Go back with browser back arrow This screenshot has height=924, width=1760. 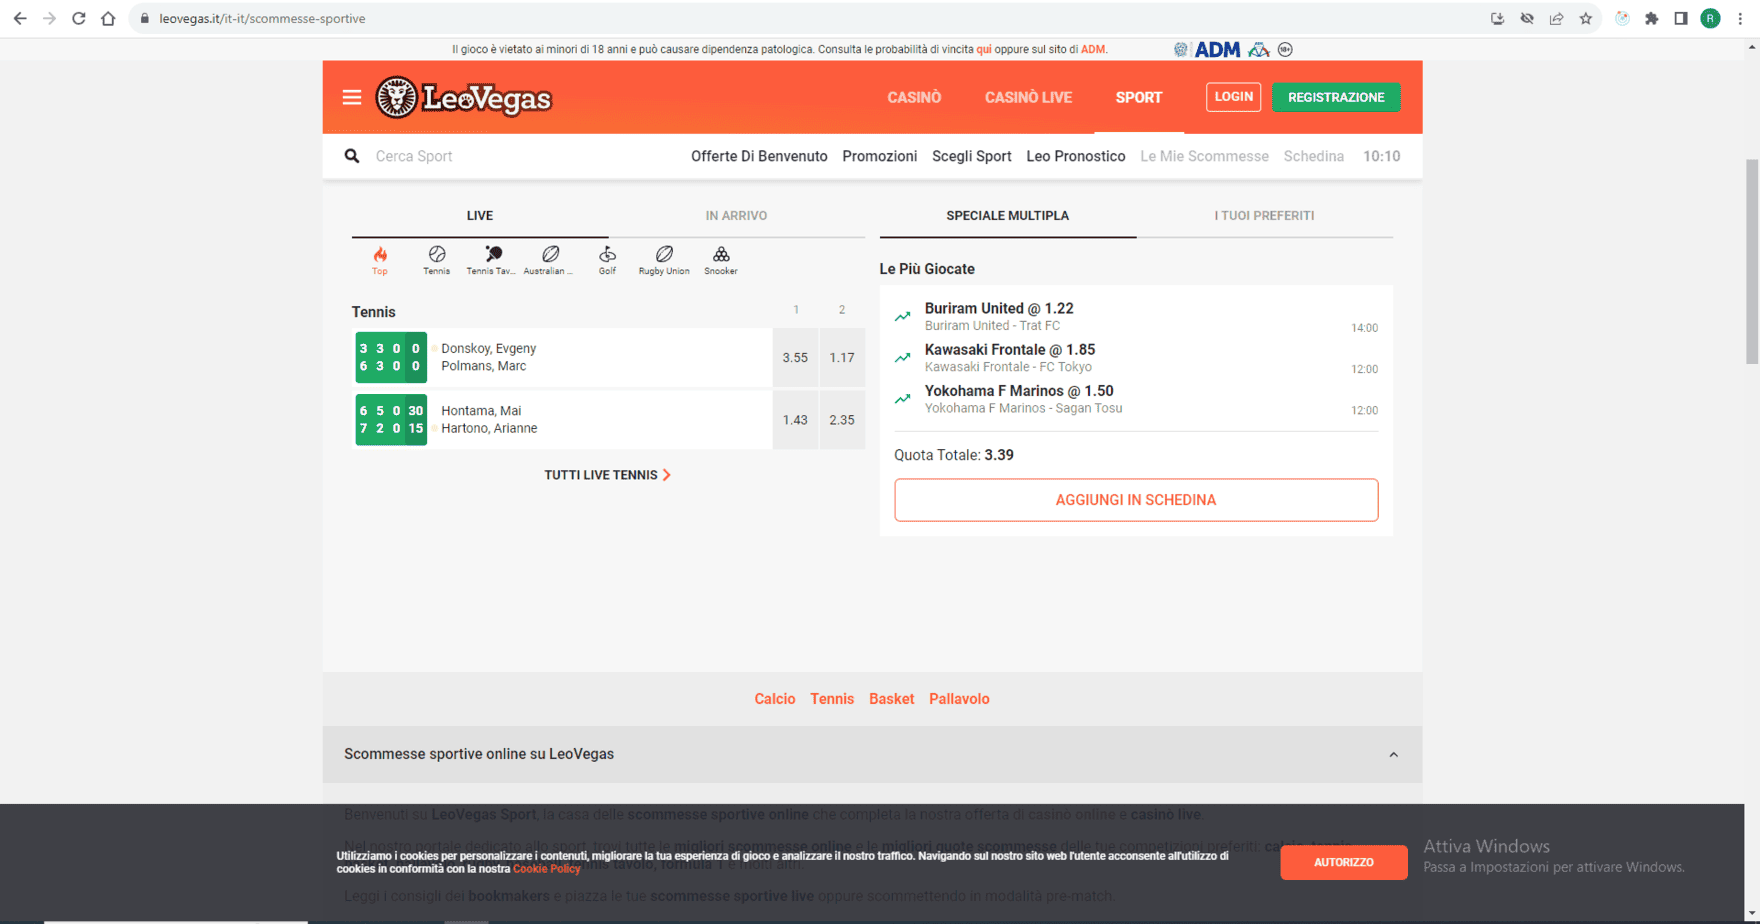click(x=20, y=18)
